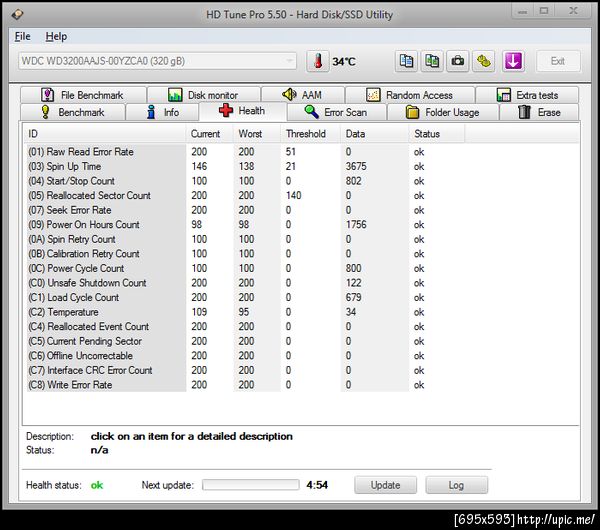Select the Unsafe Shutdown Count row

(245, 283)
